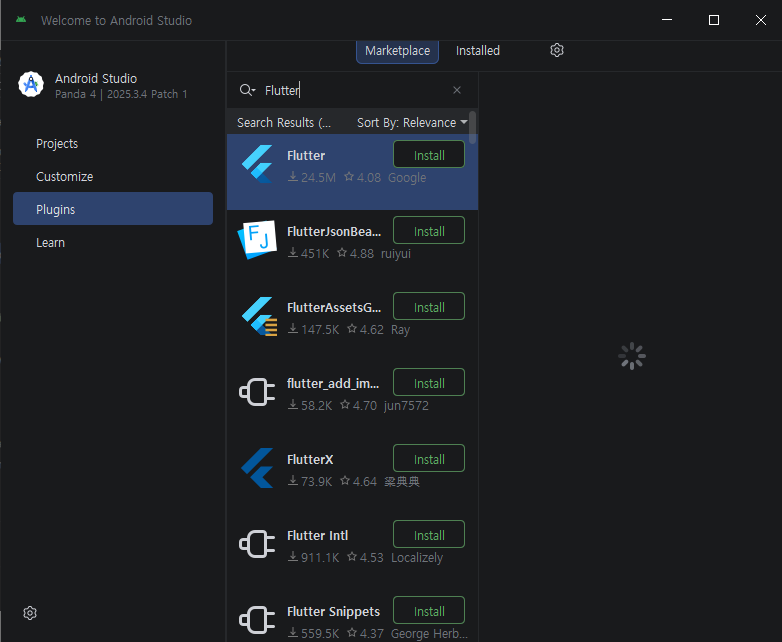Viewport: 782px width, 642px height.
Task: Install the Flutter plugin by Google
Action: click(429, 155)
